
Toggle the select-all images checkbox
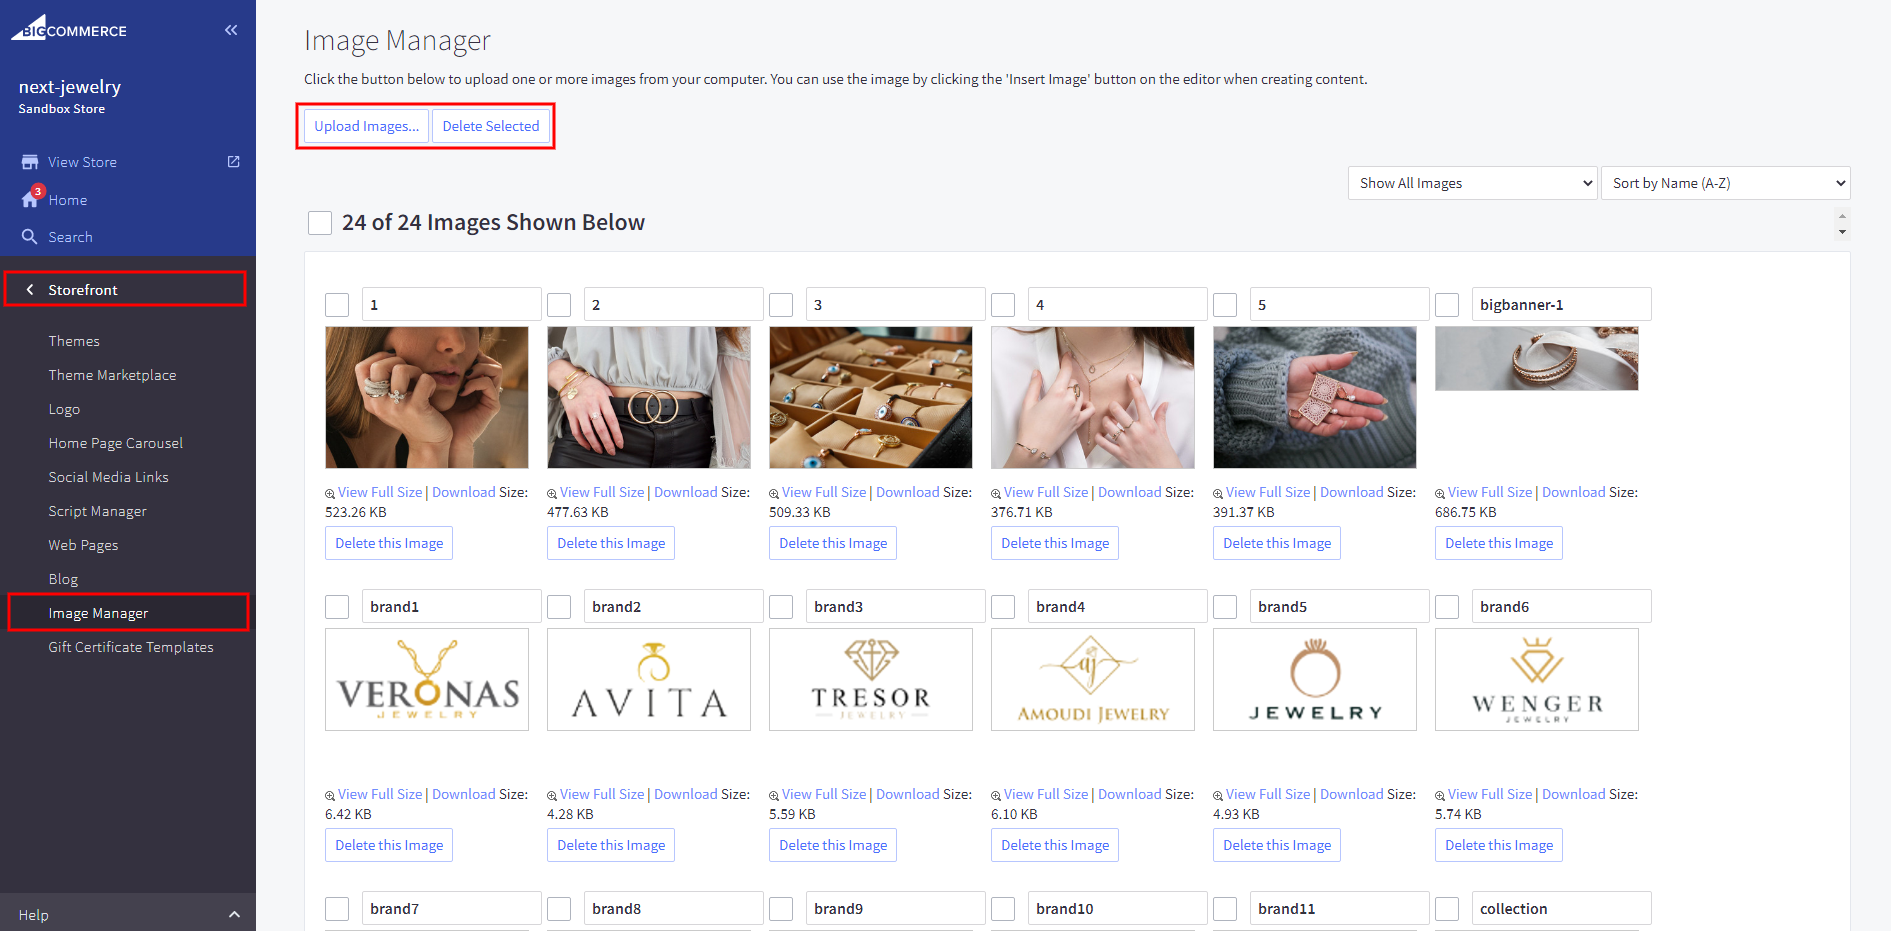click(x=320, y=223)
